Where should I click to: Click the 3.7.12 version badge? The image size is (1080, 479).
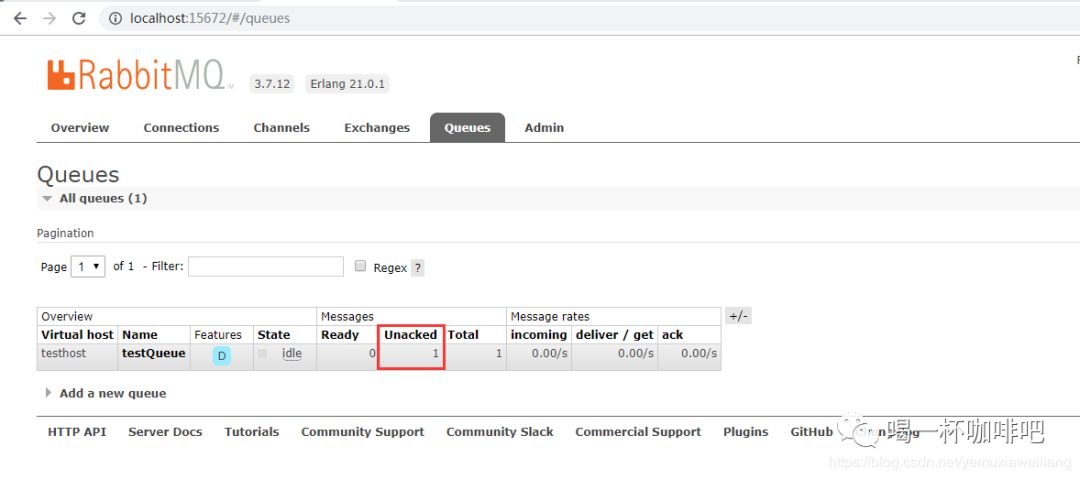pos(272,84)
